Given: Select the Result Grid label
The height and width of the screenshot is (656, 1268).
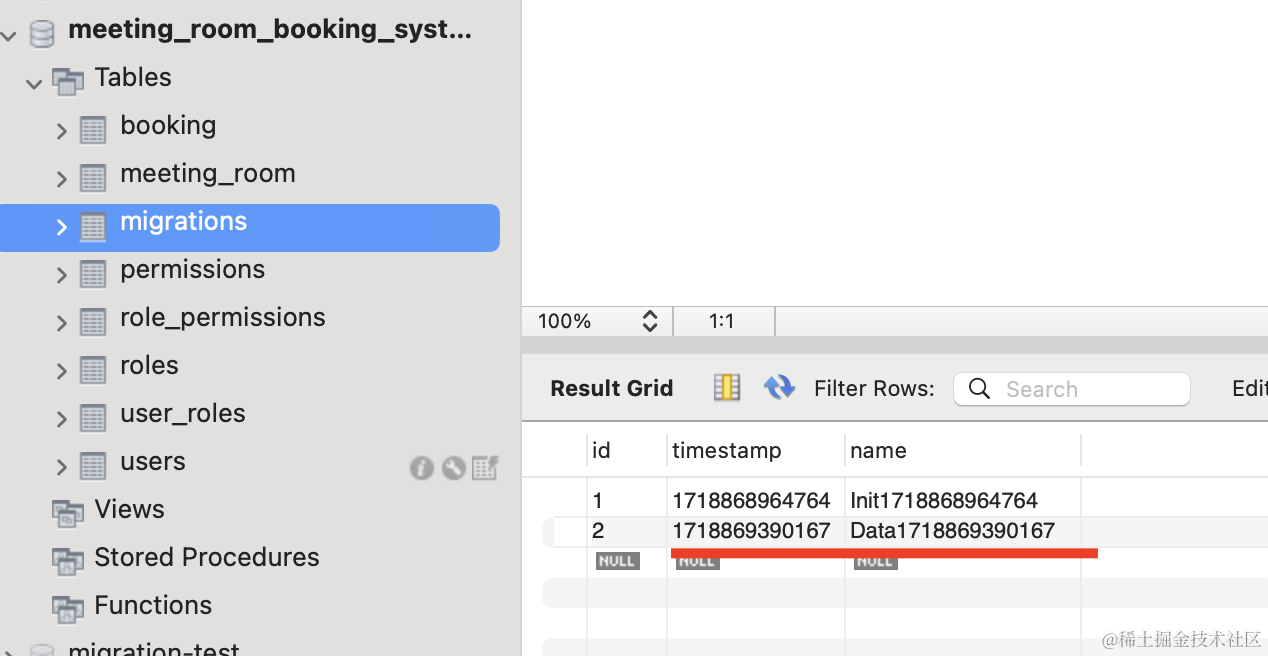Looking at the screenshot, I should click(x=611, y=389).
